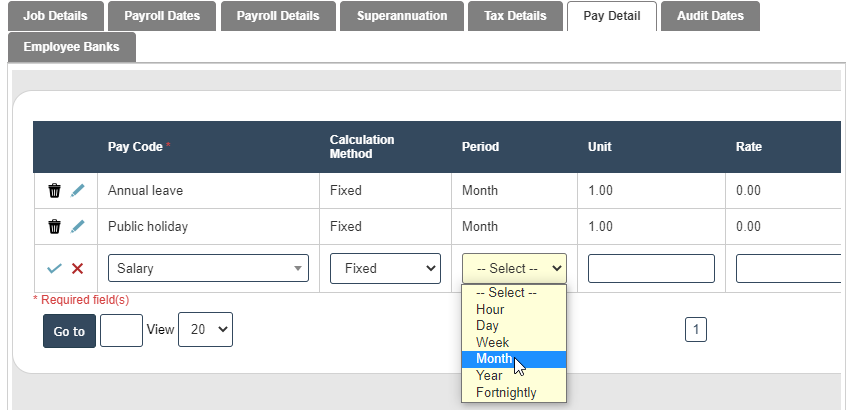Delete the Public holiday row
Image resolution: width=852 pixels, height=410 pixels.
pos(55,226)
